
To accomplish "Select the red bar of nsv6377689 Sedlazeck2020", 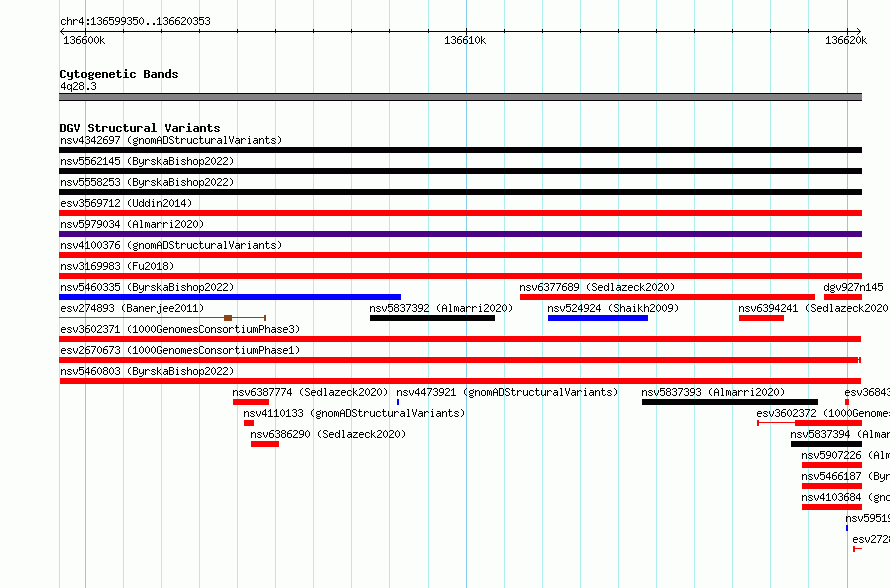I will tap(668, 297).
